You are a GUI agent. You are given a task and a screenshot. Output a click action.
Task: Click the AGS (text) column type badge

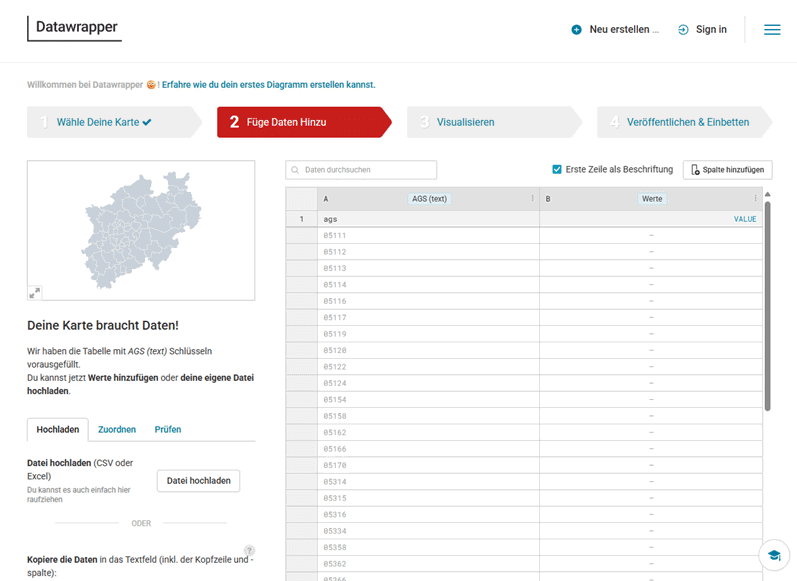430,199
